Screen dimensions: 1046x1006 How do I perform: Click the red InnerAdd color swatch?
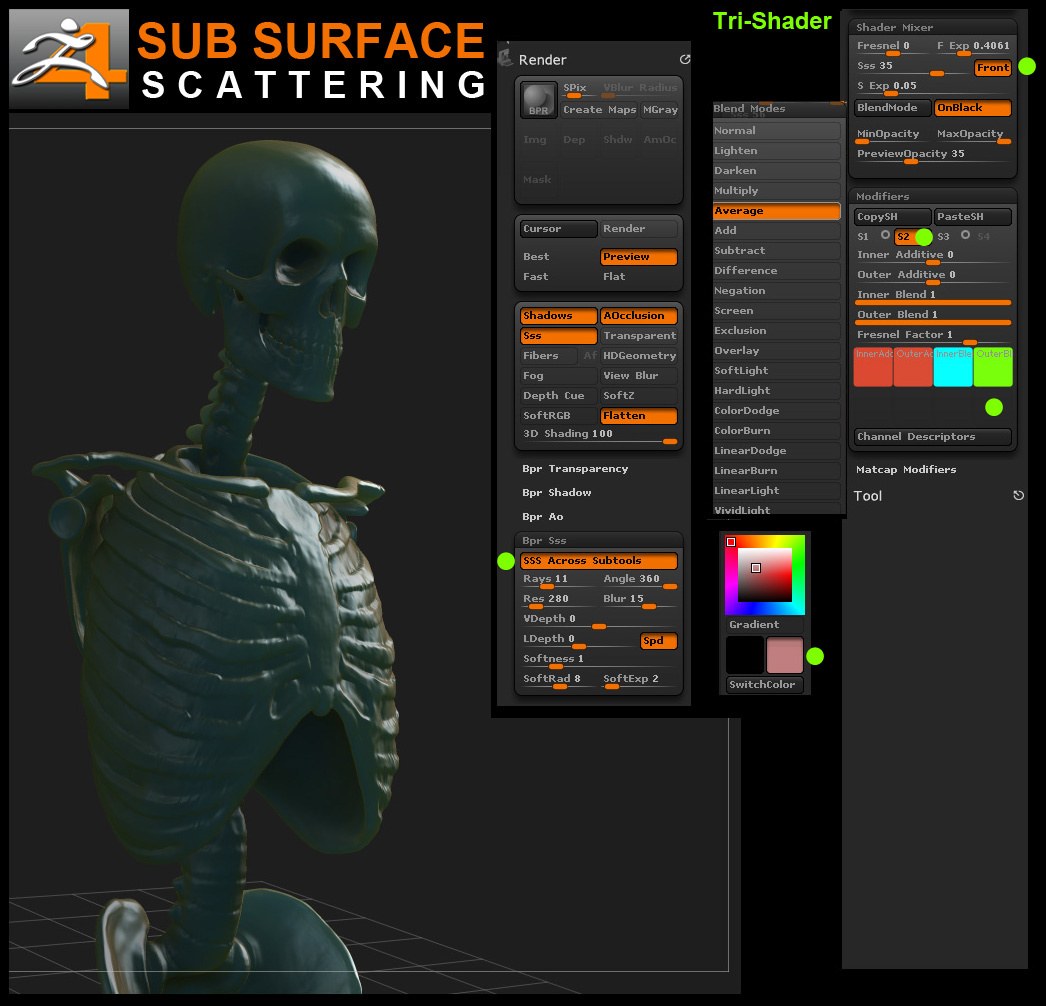tap(873, 367)
